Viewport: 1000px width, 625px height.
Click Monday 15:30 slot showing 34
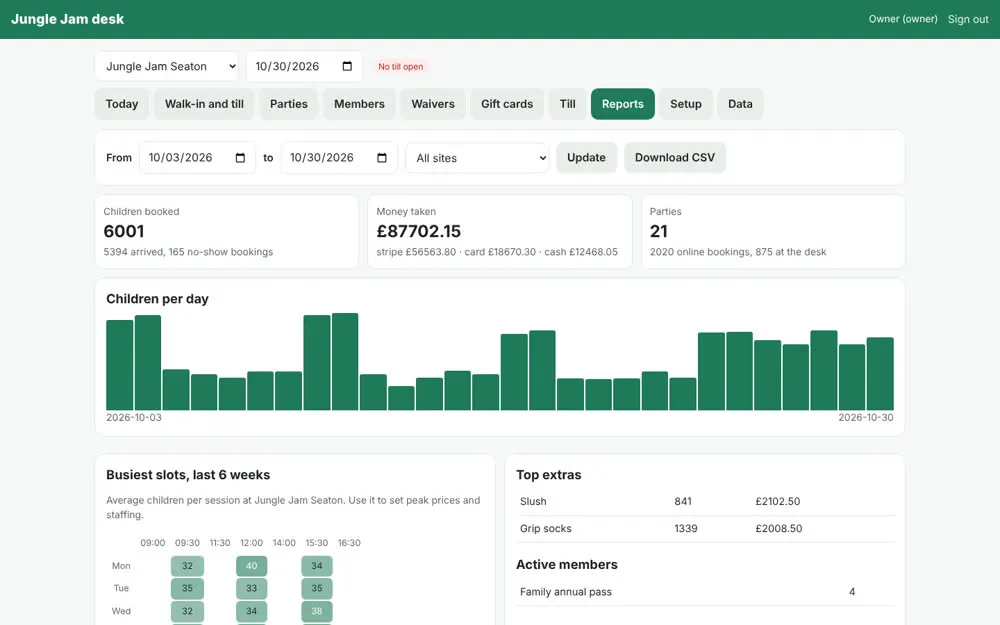click(x=317, y=566)
